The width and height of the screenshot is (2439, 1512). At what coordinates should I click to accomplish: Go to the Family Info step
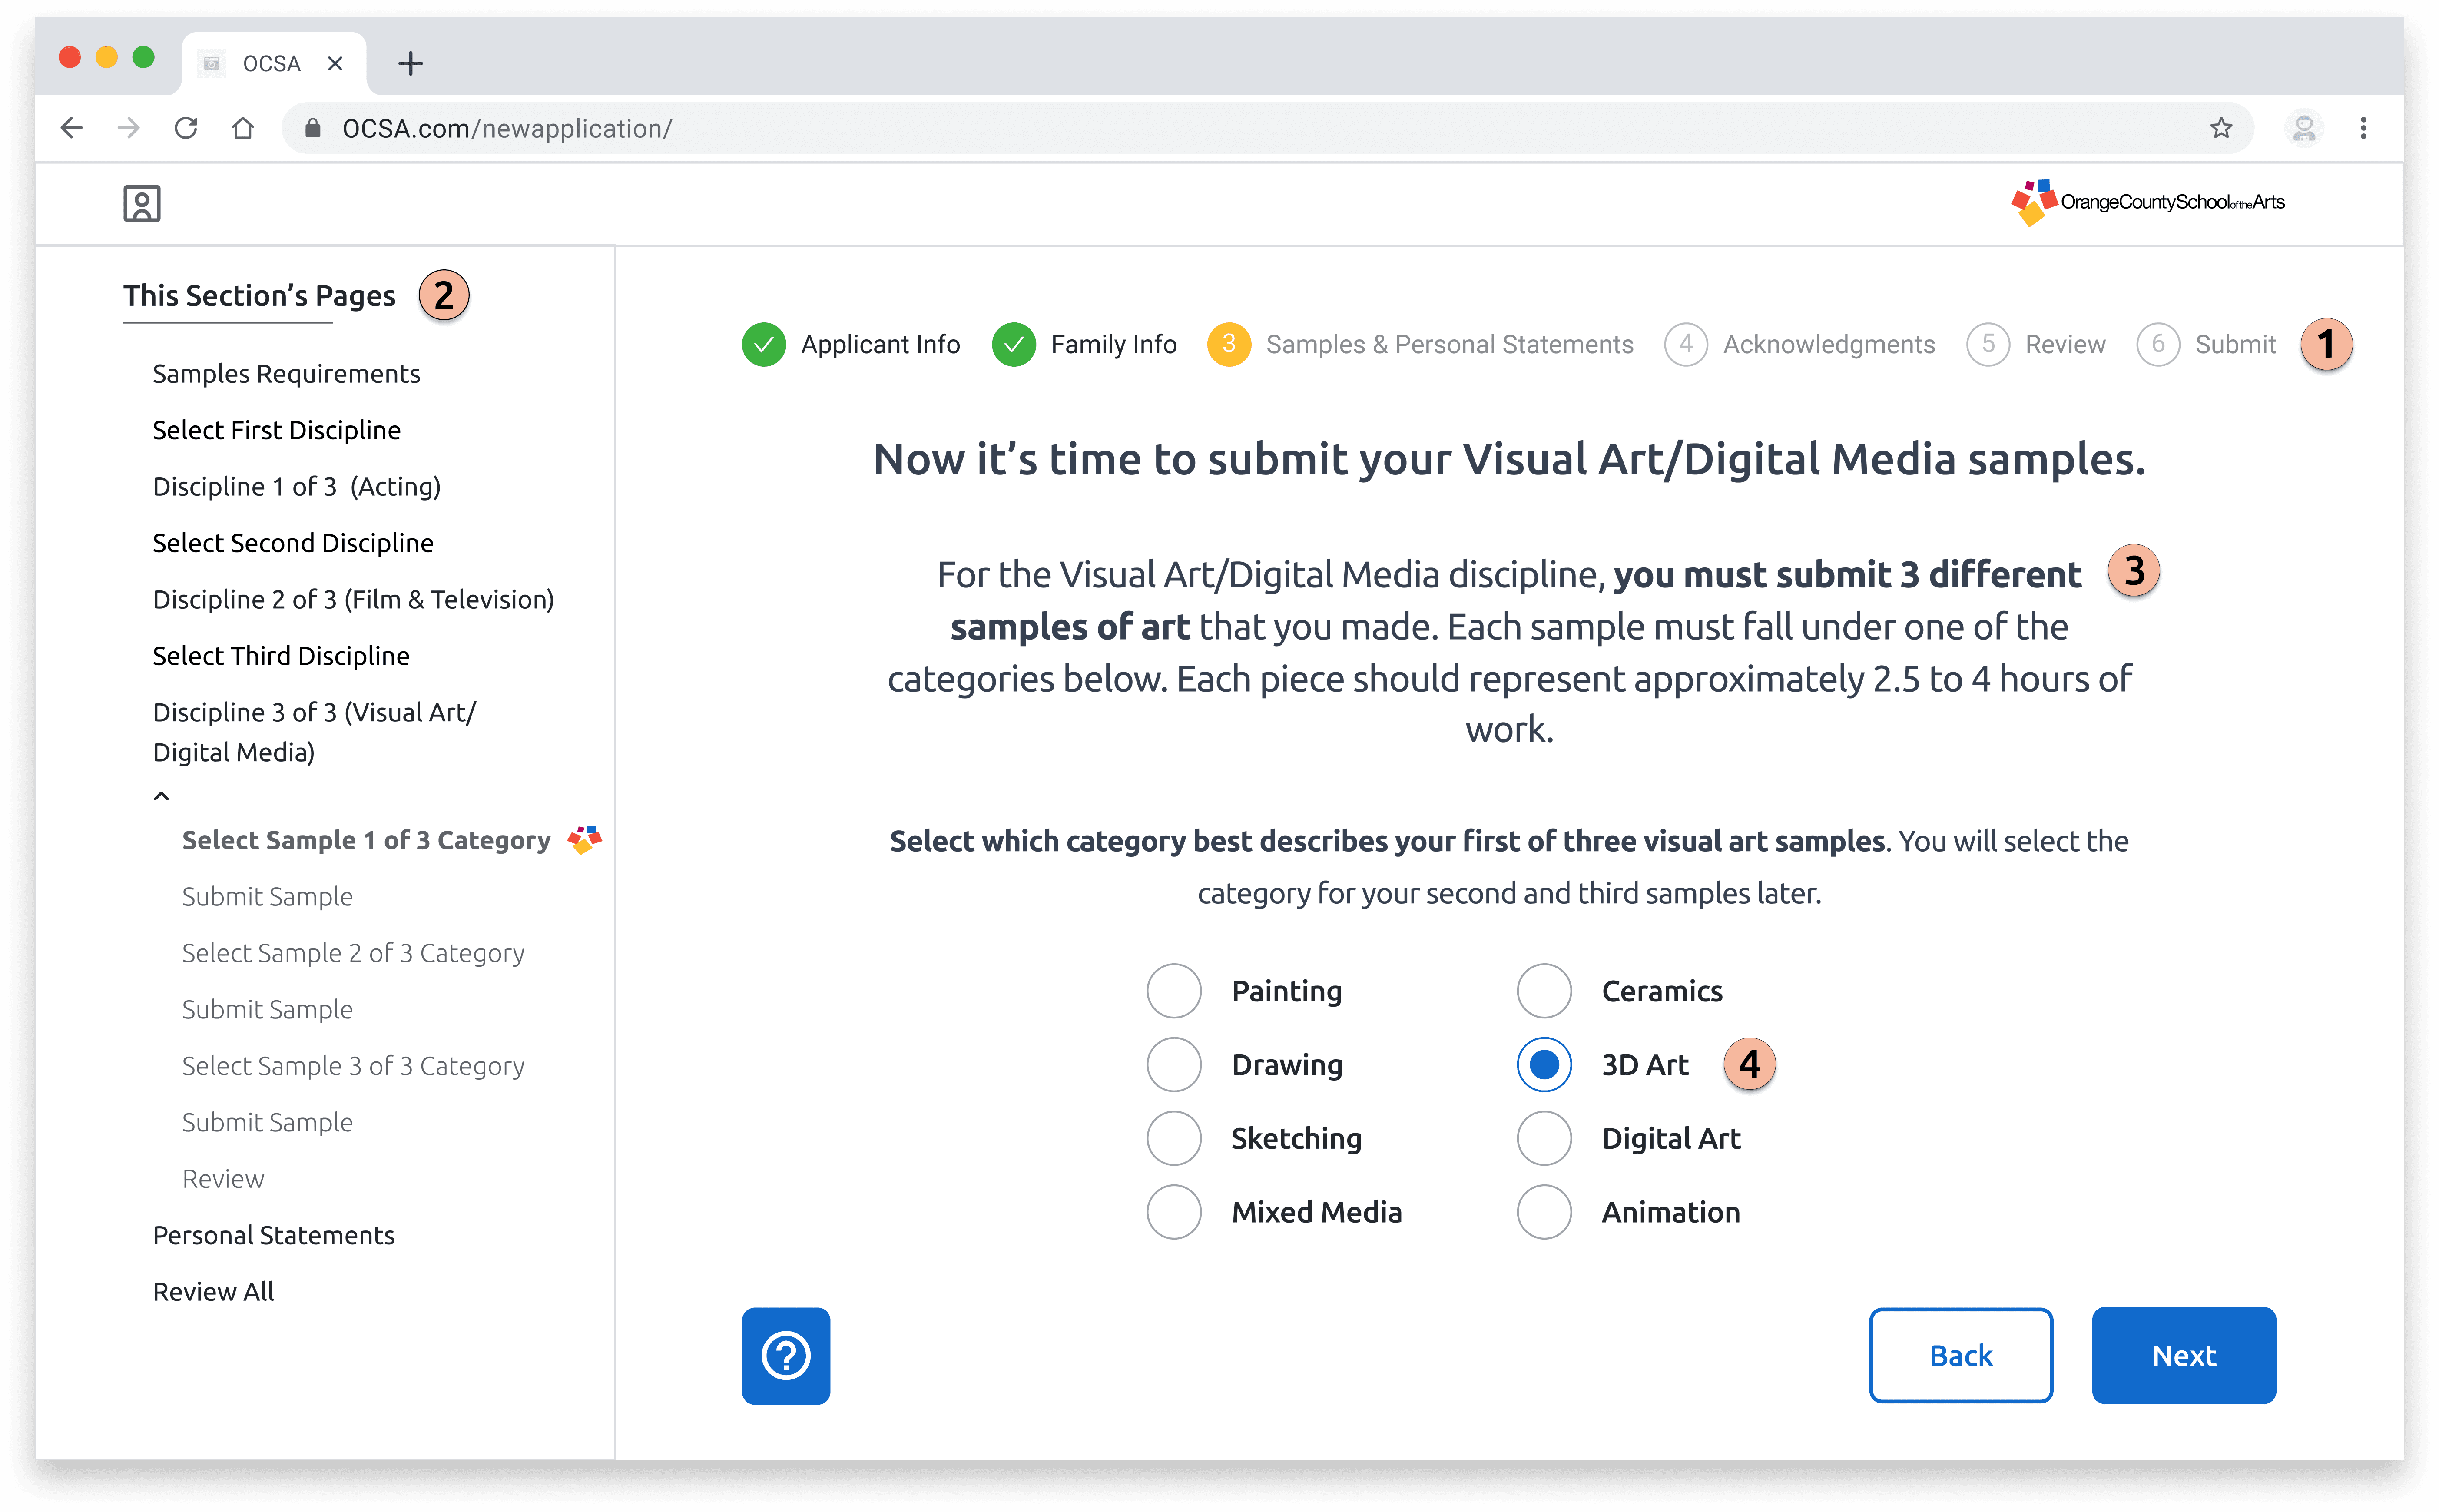[x=1114, y=345]
